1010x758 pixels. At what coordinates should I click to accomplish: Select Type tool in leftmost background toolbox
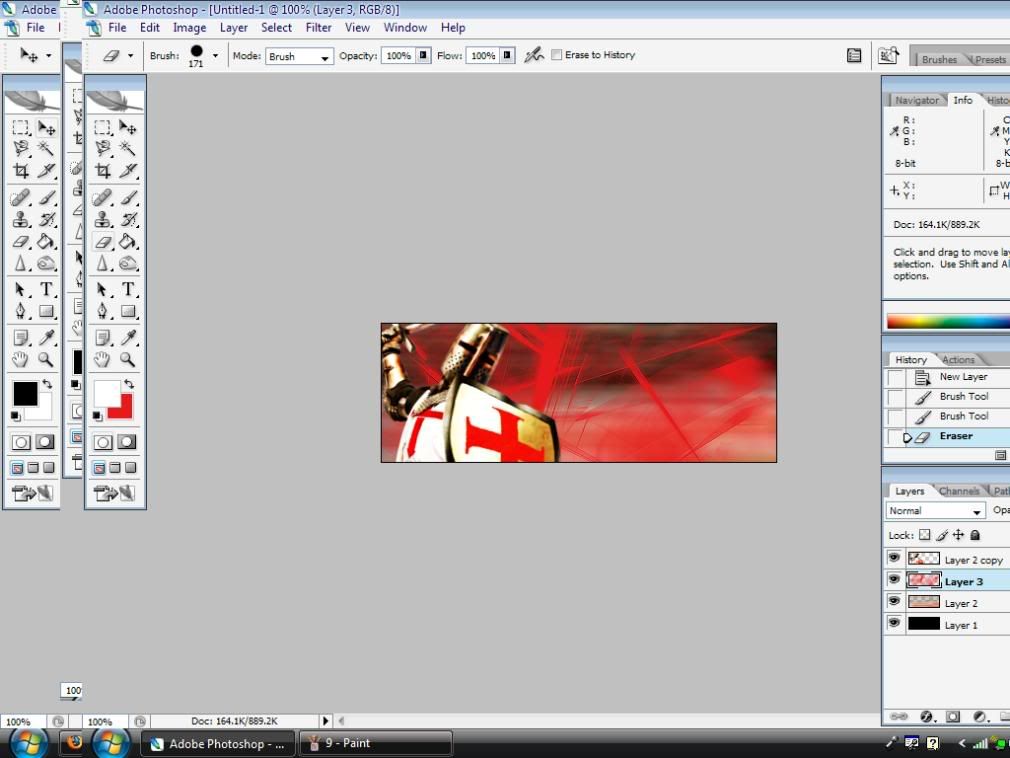point(46,289)
